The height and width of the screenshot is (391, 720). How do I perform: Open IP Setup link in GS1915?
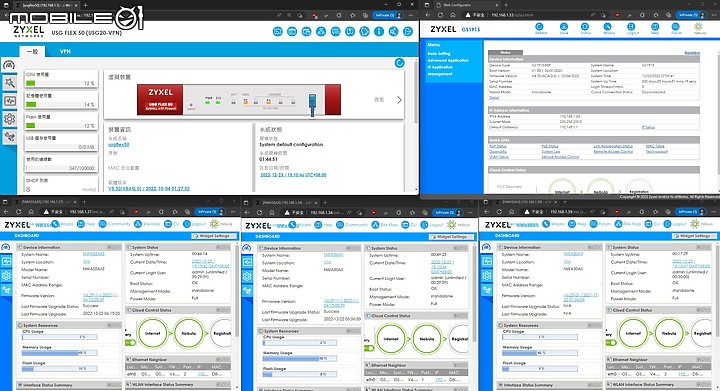(648, 127)
